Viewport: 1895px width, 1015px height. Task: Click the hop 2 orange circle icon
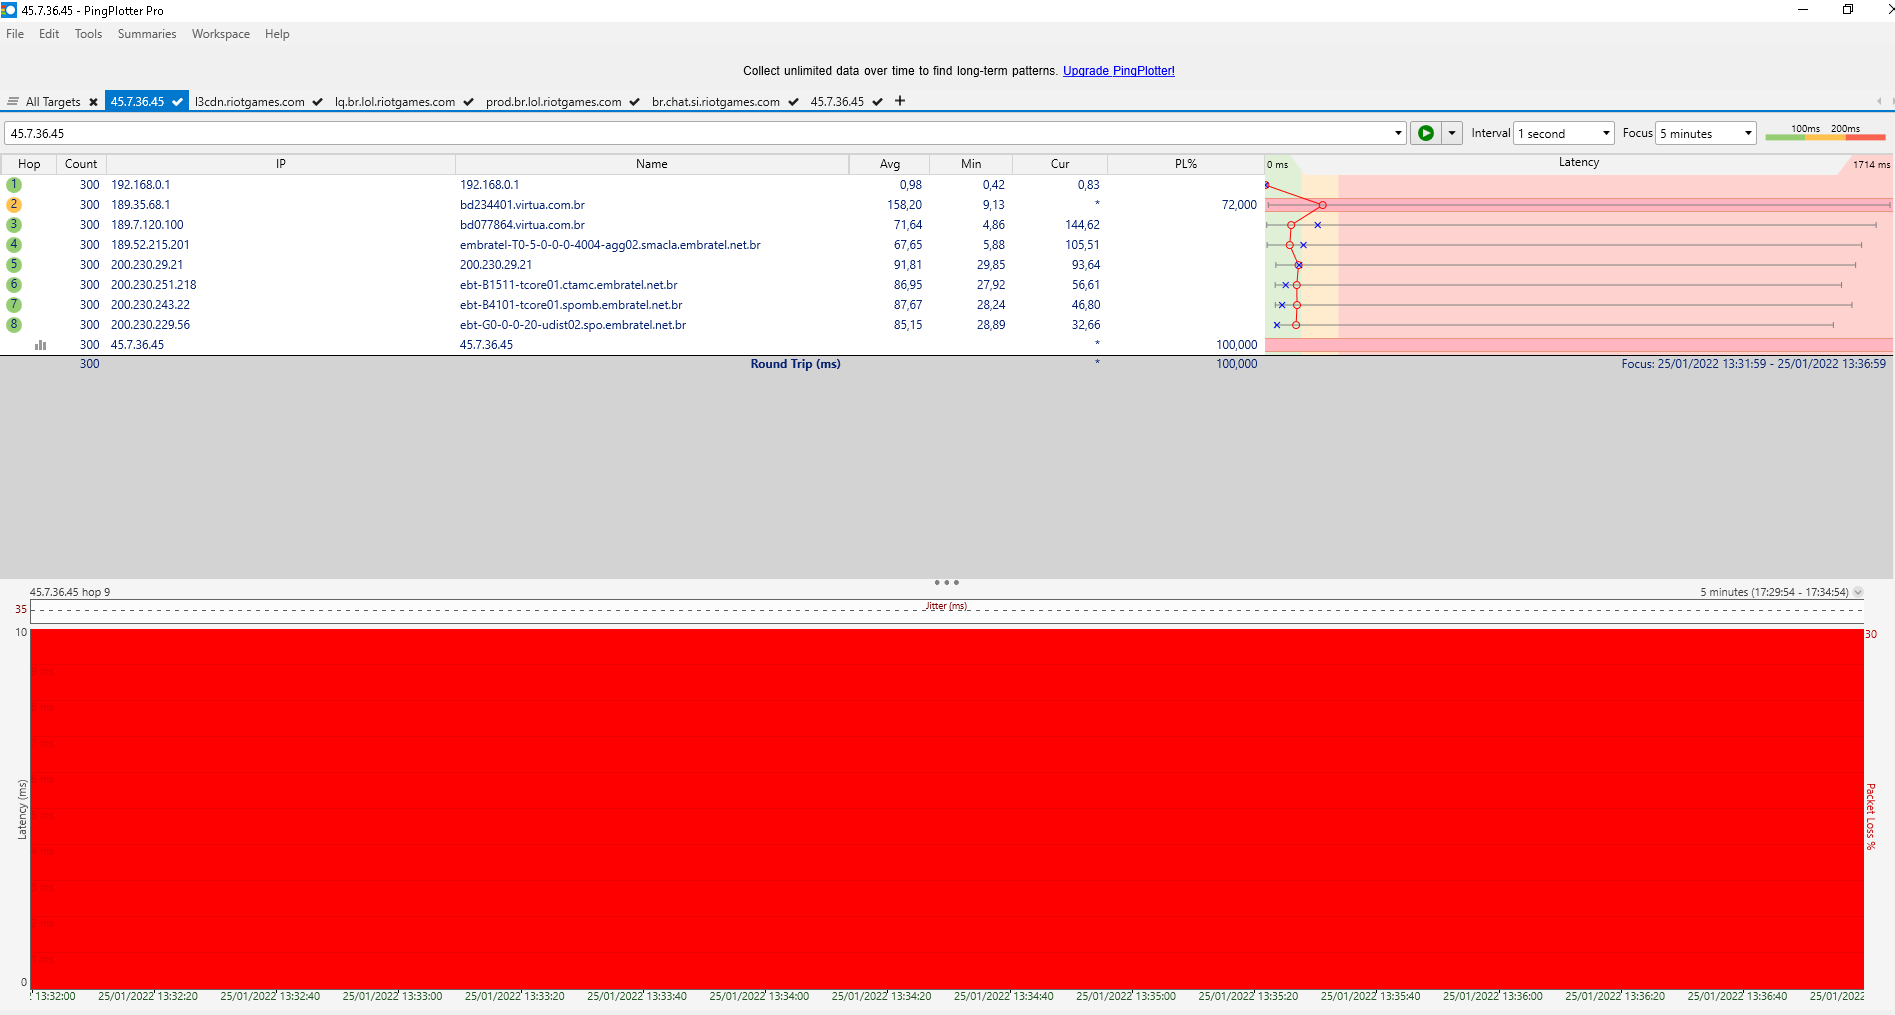(14, 204)
